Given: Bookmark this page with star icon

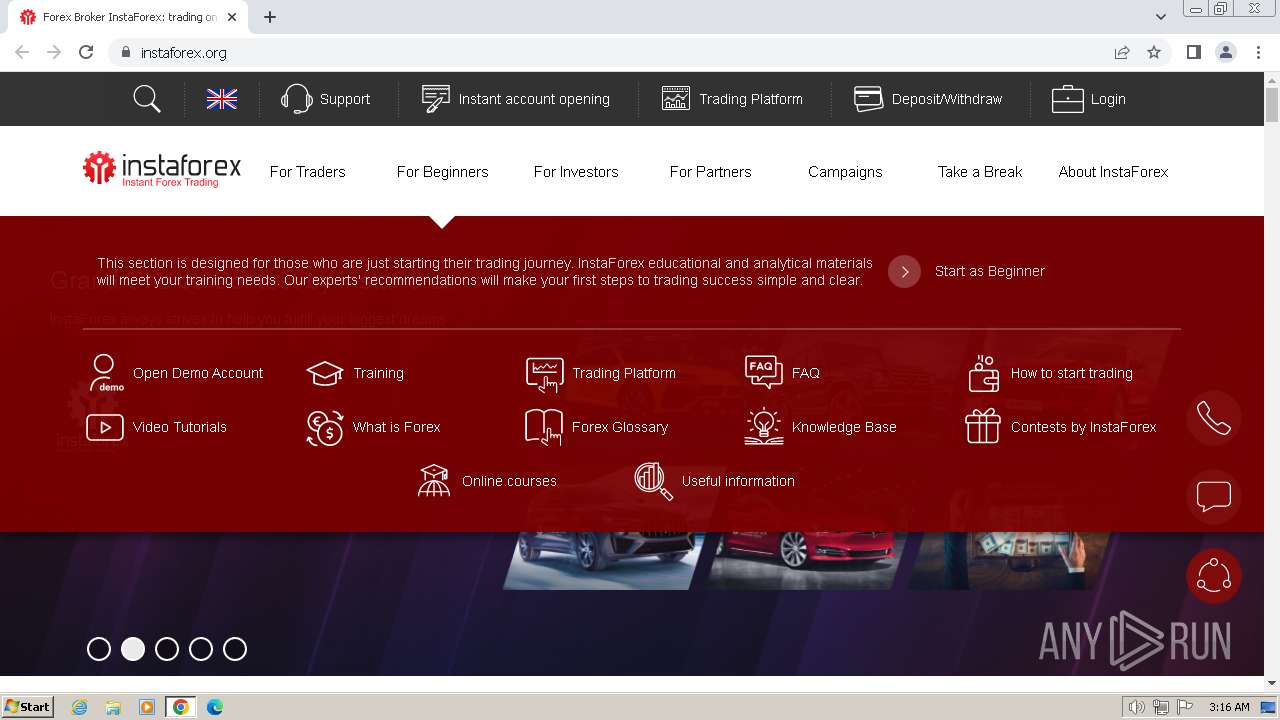Looking at the screenshot, I should [1154, 52].
